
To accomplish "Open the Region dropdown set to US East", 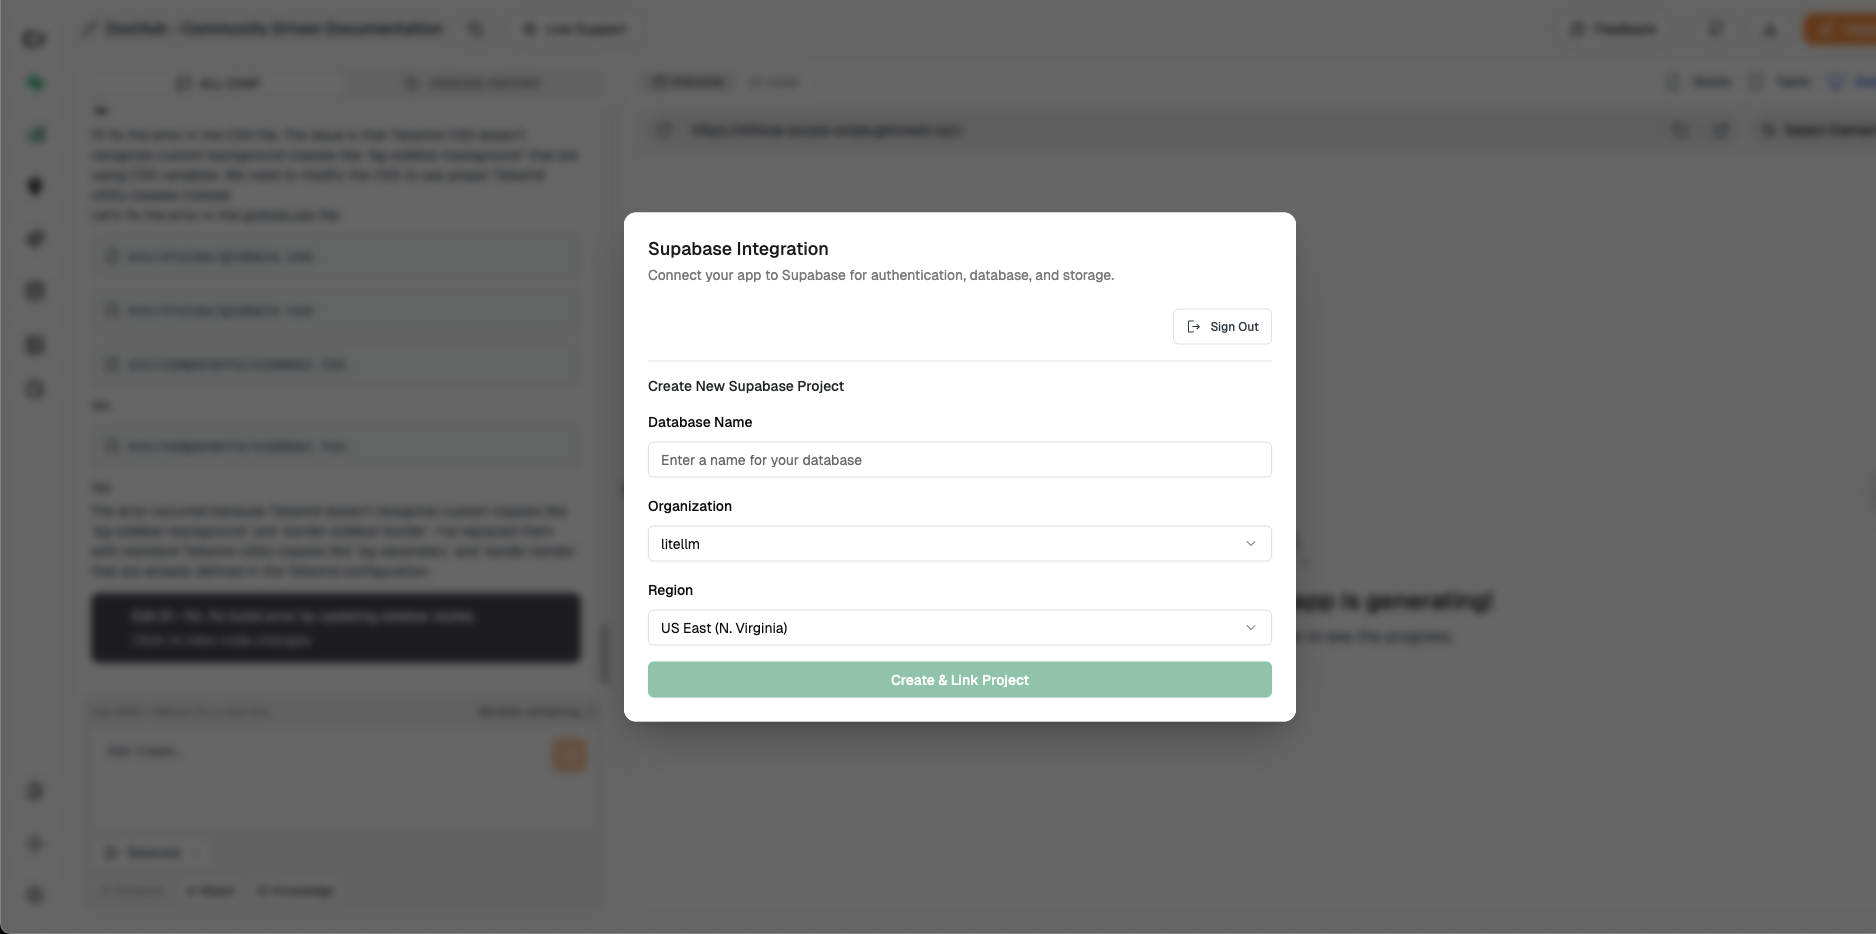I will click(959, 627).
